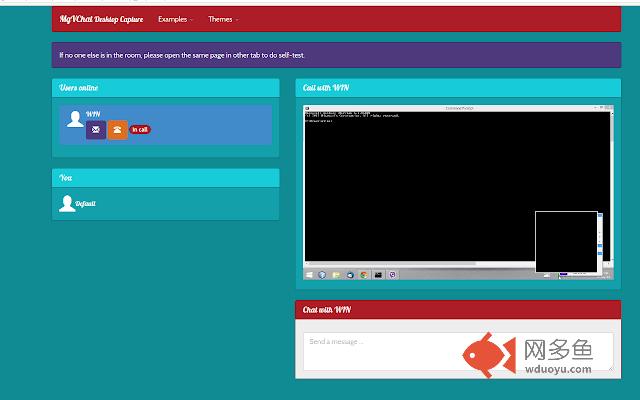The height and width of the screenshot is (400, 640).
Task: Click the File Explorer icon in shared taskbar
Action: click(337, 274)
